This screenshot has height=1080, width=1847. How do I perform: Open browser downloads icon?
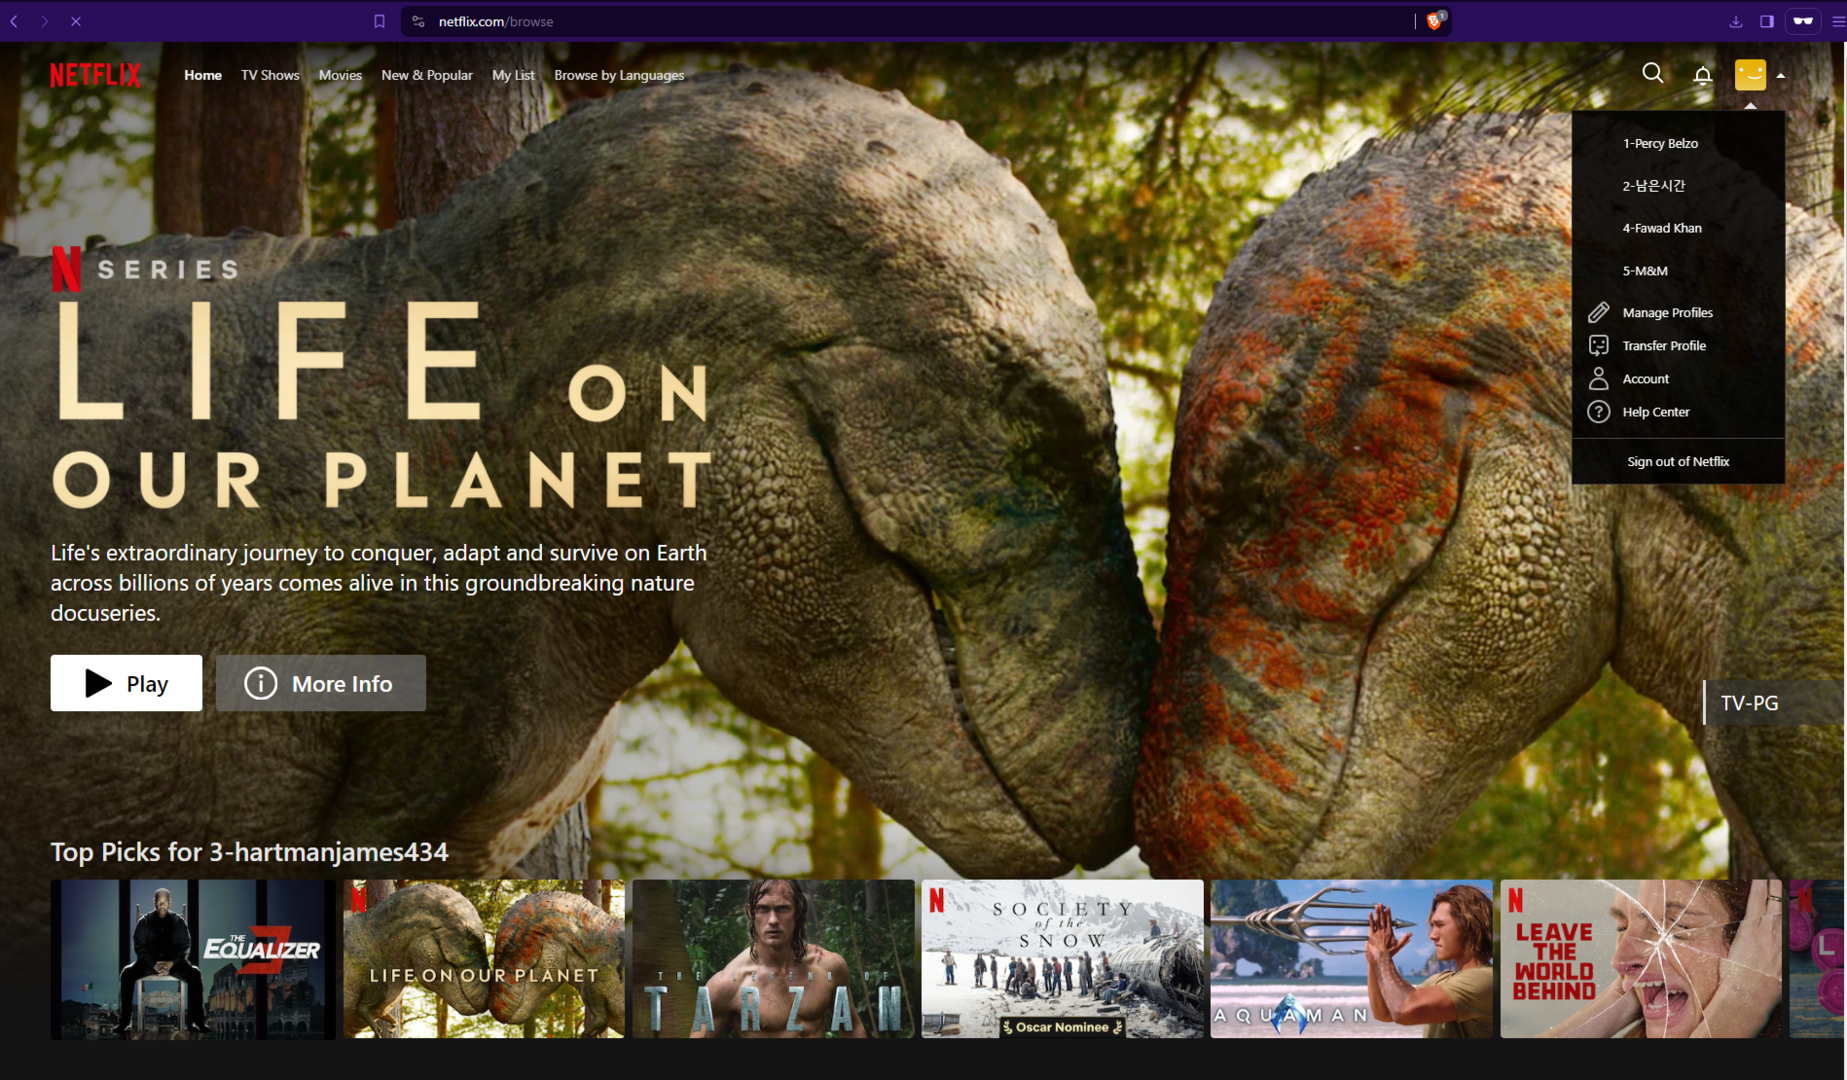point(1735,21)
